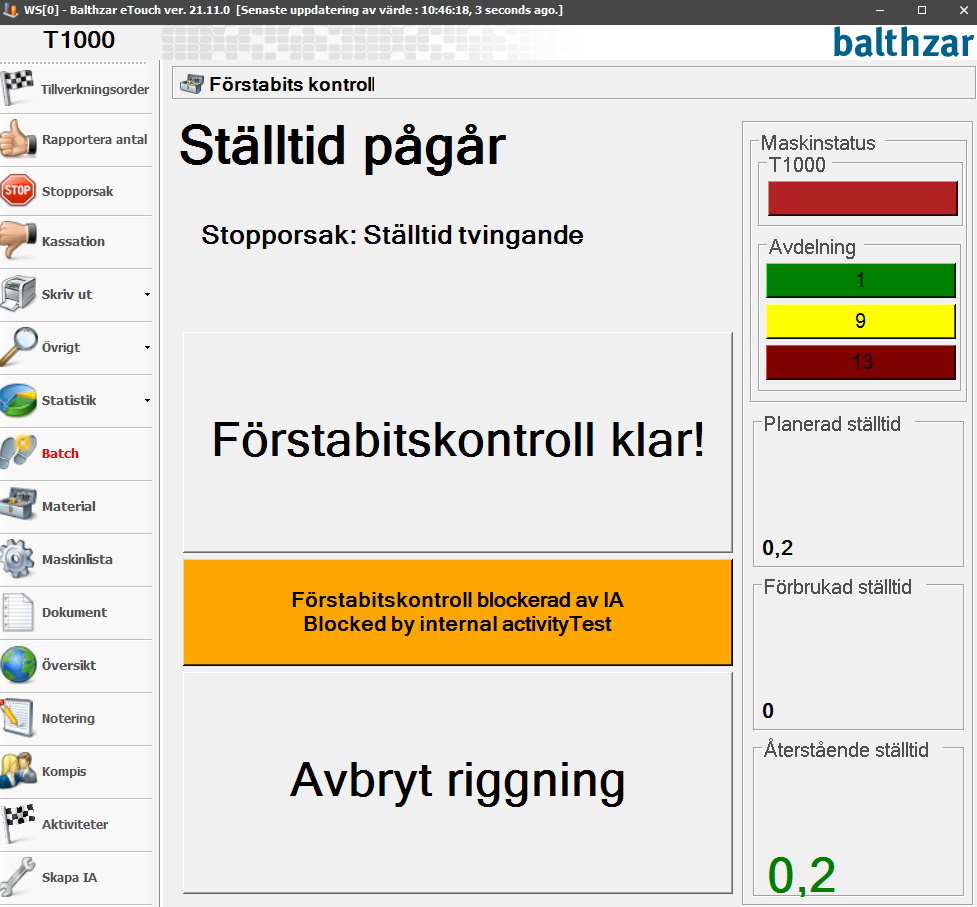The height and width of the screenshot is (907, 977).
Task: Open the Stopporsak menu entry
Action: click(76, 191)
